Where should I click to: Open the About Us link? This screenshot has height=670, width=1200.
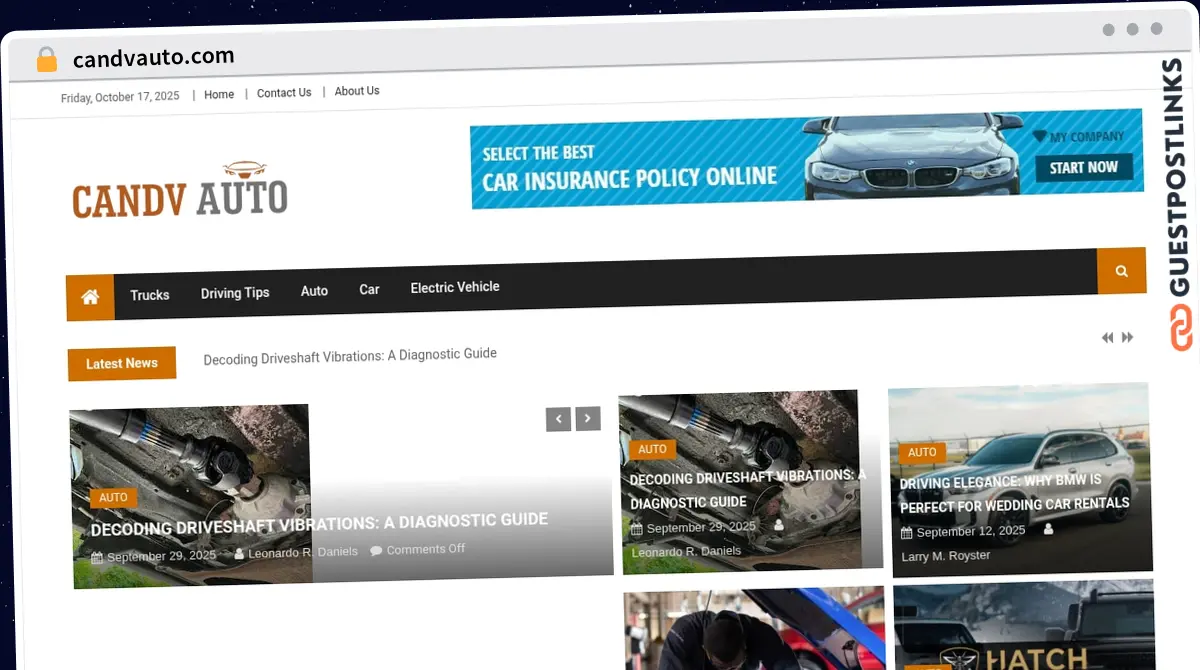[357, 91]
